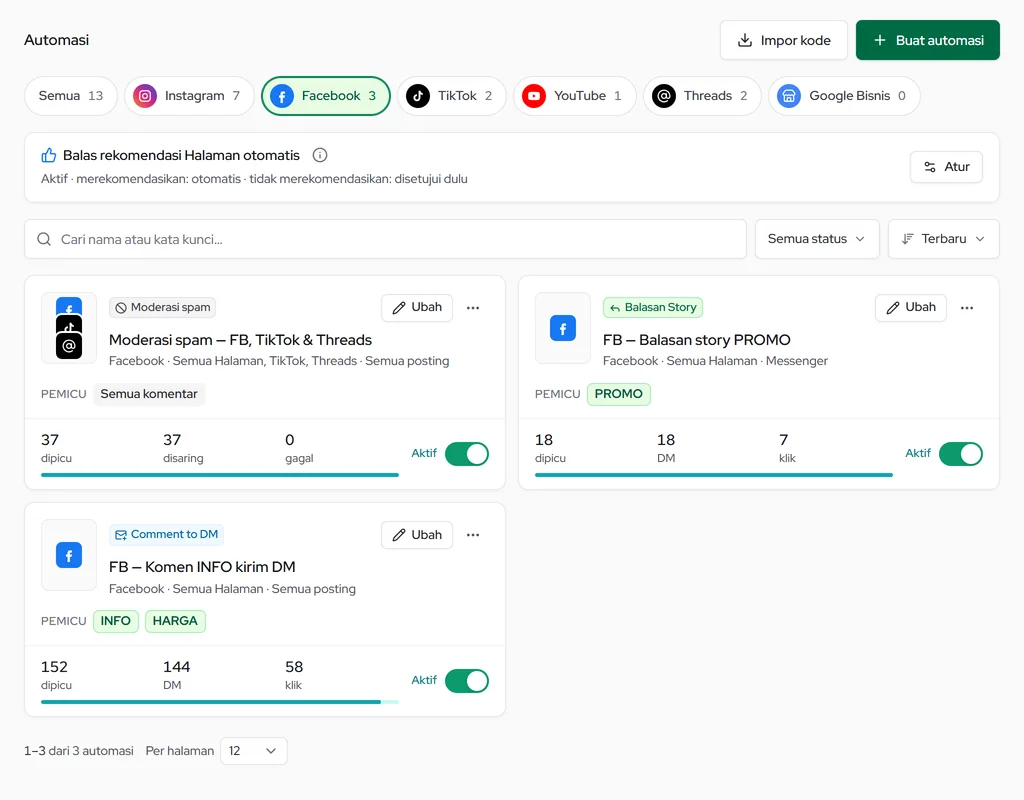The image size is (1024, 800).
Task: Open the Semua status filter dropdown
Action: (x=817, y=239)
